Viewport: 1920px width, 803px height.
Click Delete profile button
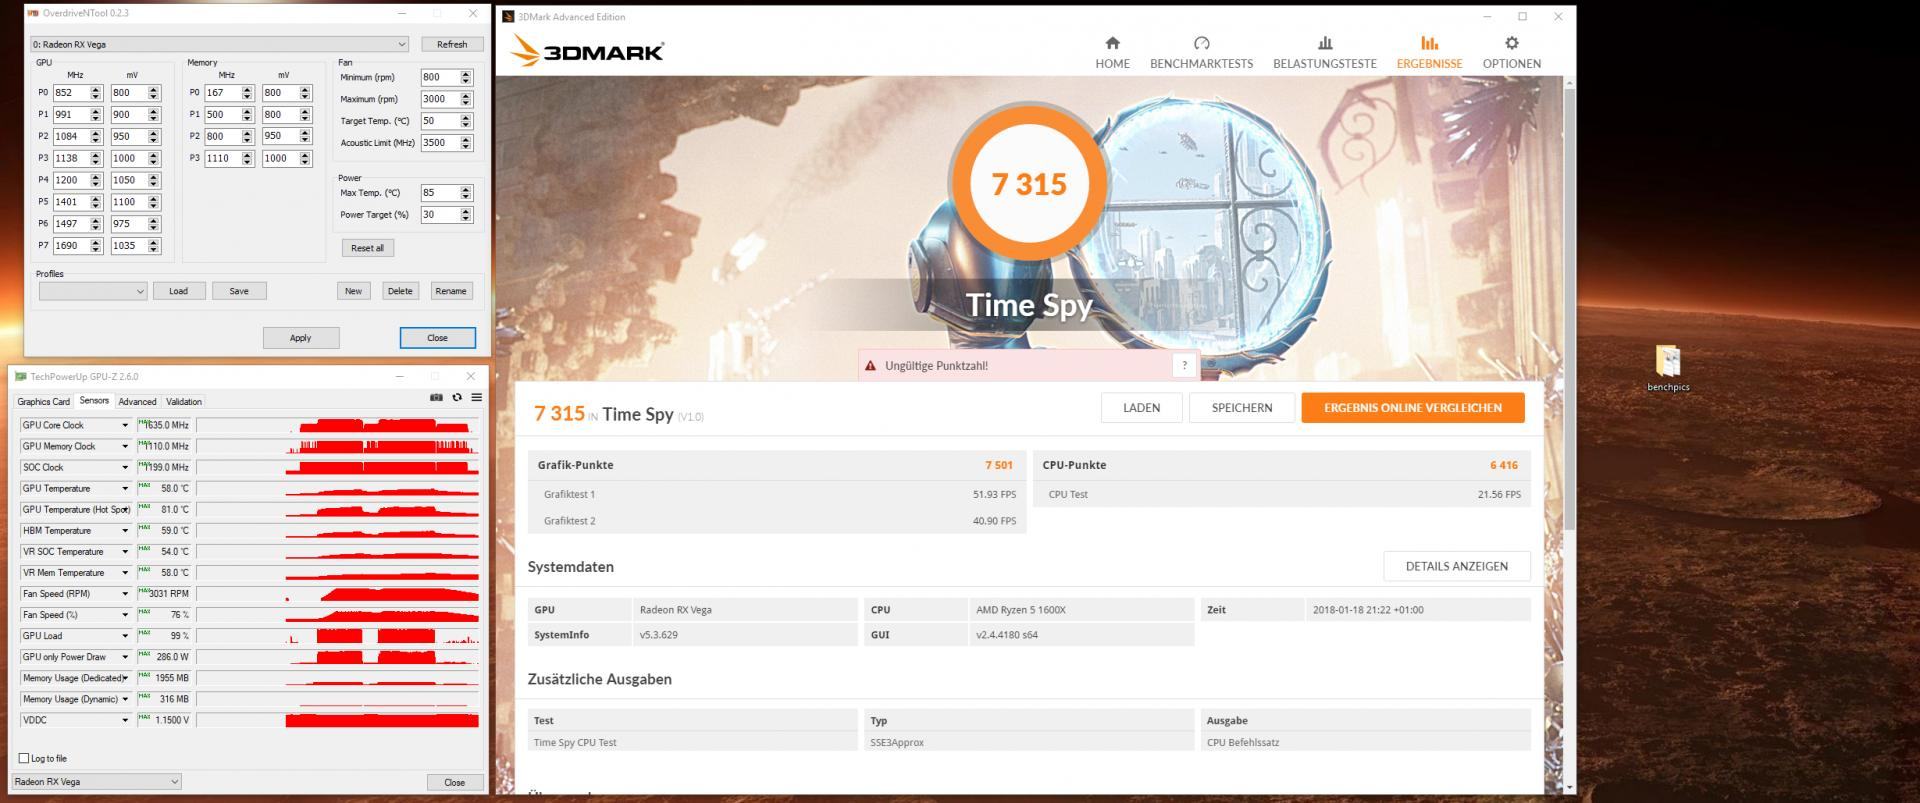click(400, 291)
